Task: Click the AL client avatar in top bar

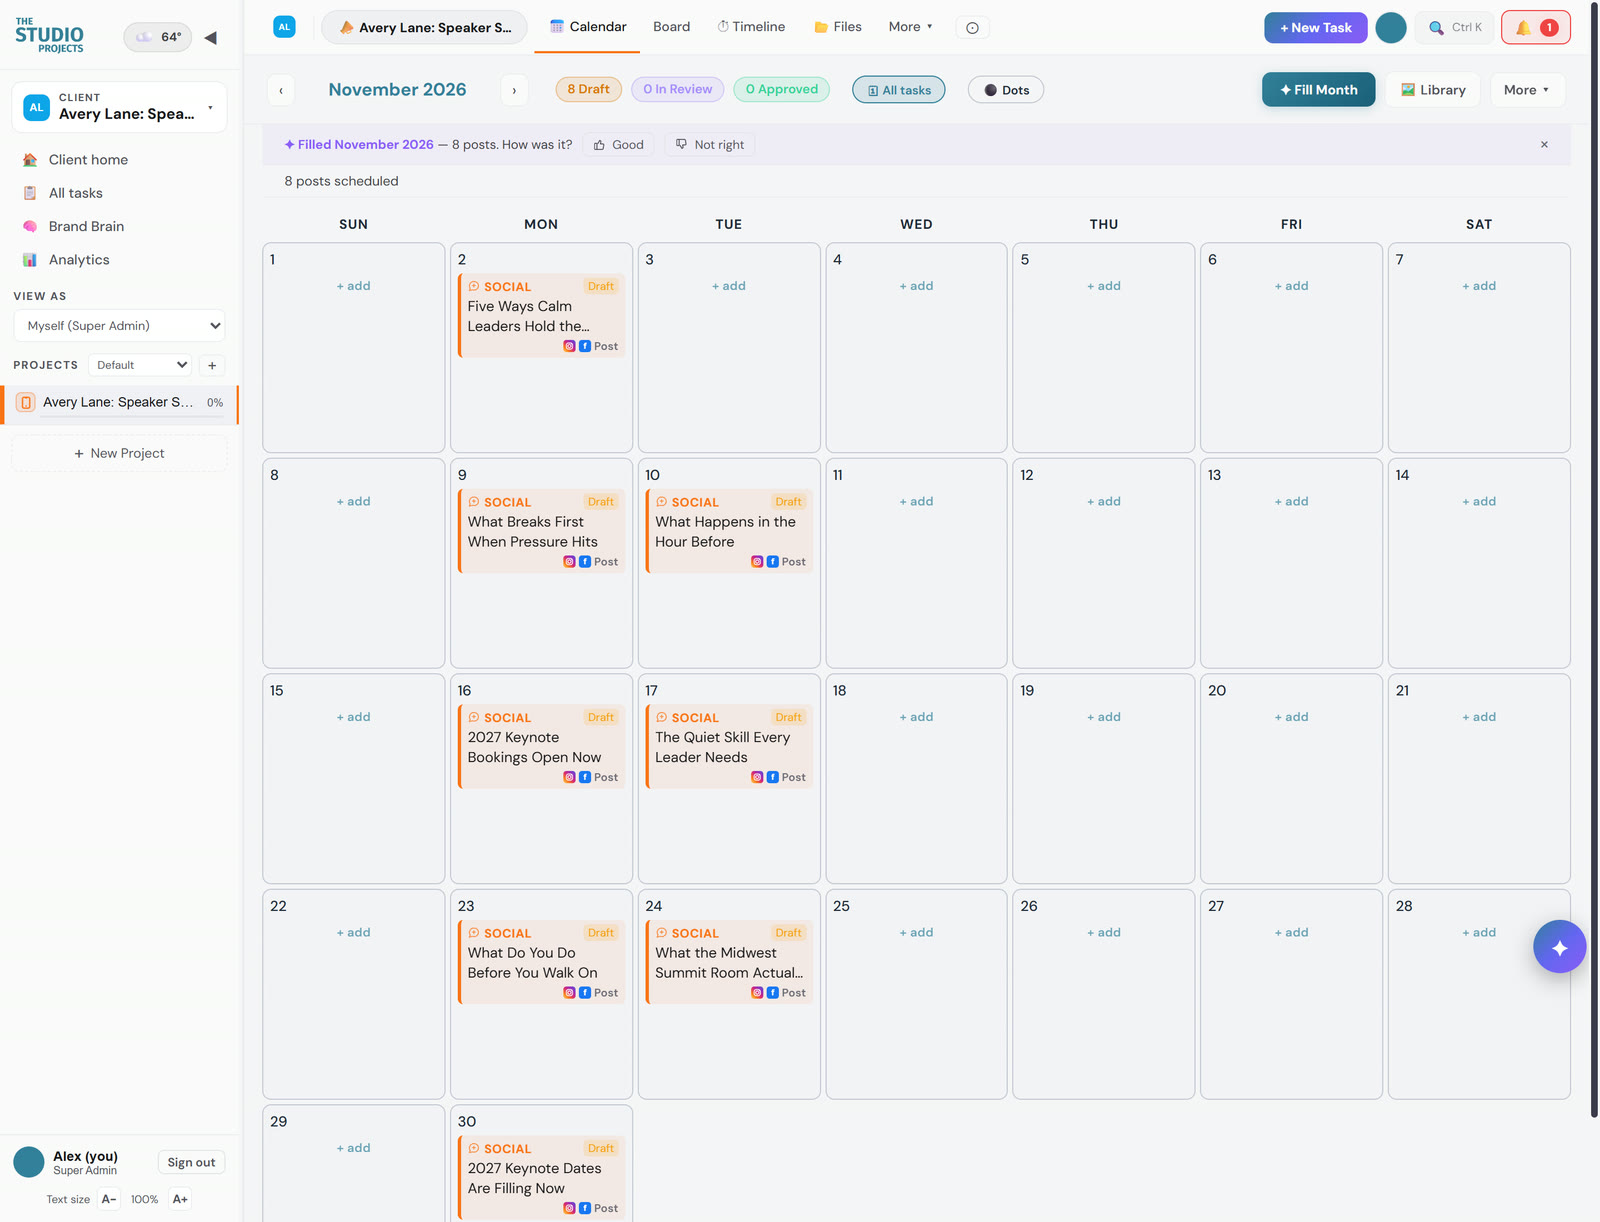Action: pyautogui.click(x=284, y=27)
